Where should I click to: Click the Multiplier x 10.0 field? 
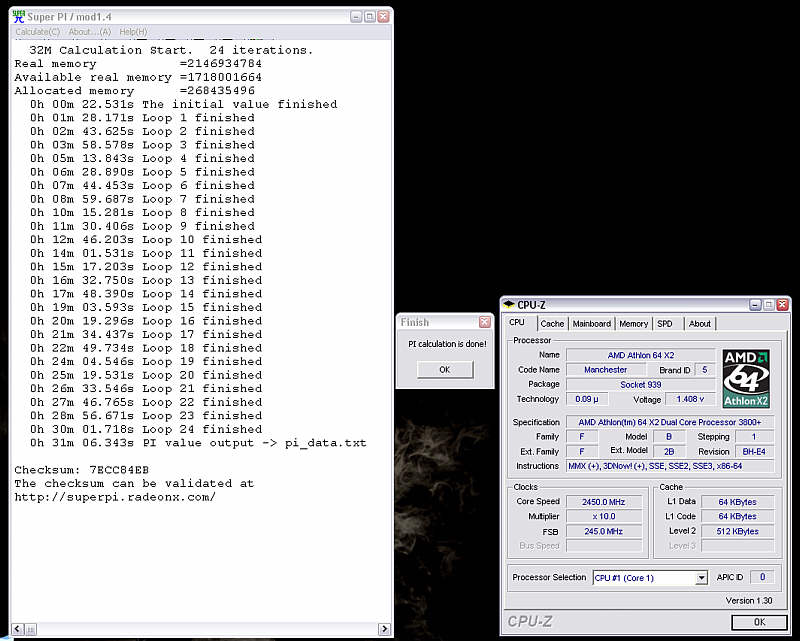click(604, 516)
